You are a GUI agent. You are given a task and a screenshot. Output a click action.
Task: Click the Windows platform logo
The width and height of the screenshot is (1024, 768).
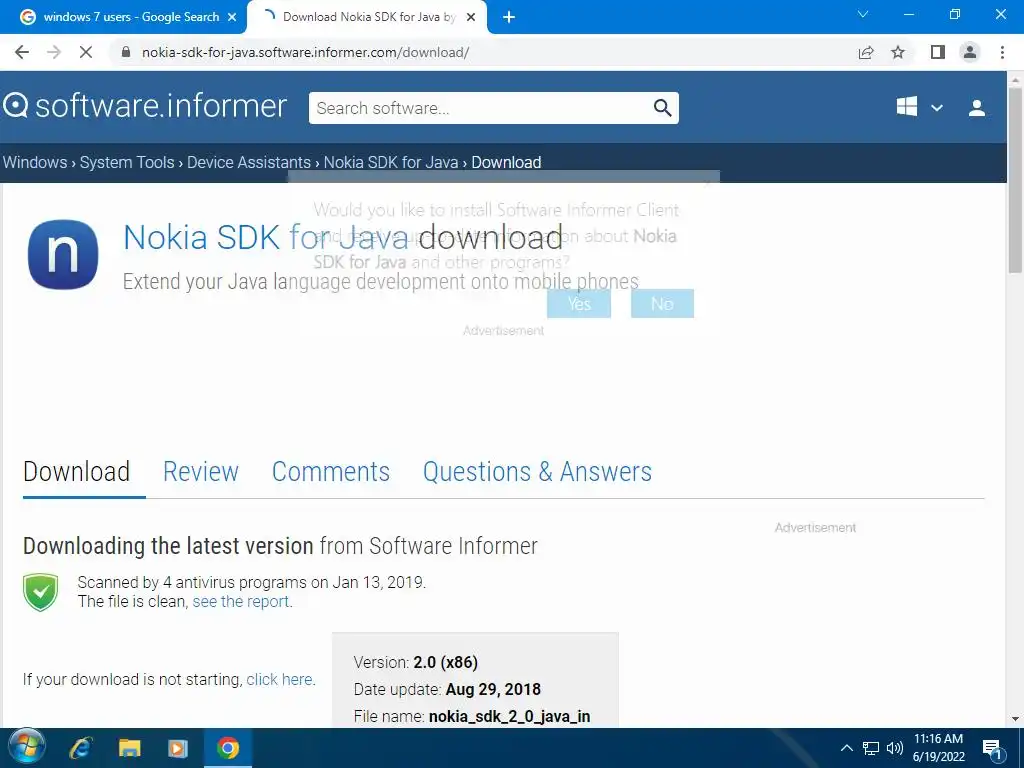(x=907, y=106)
